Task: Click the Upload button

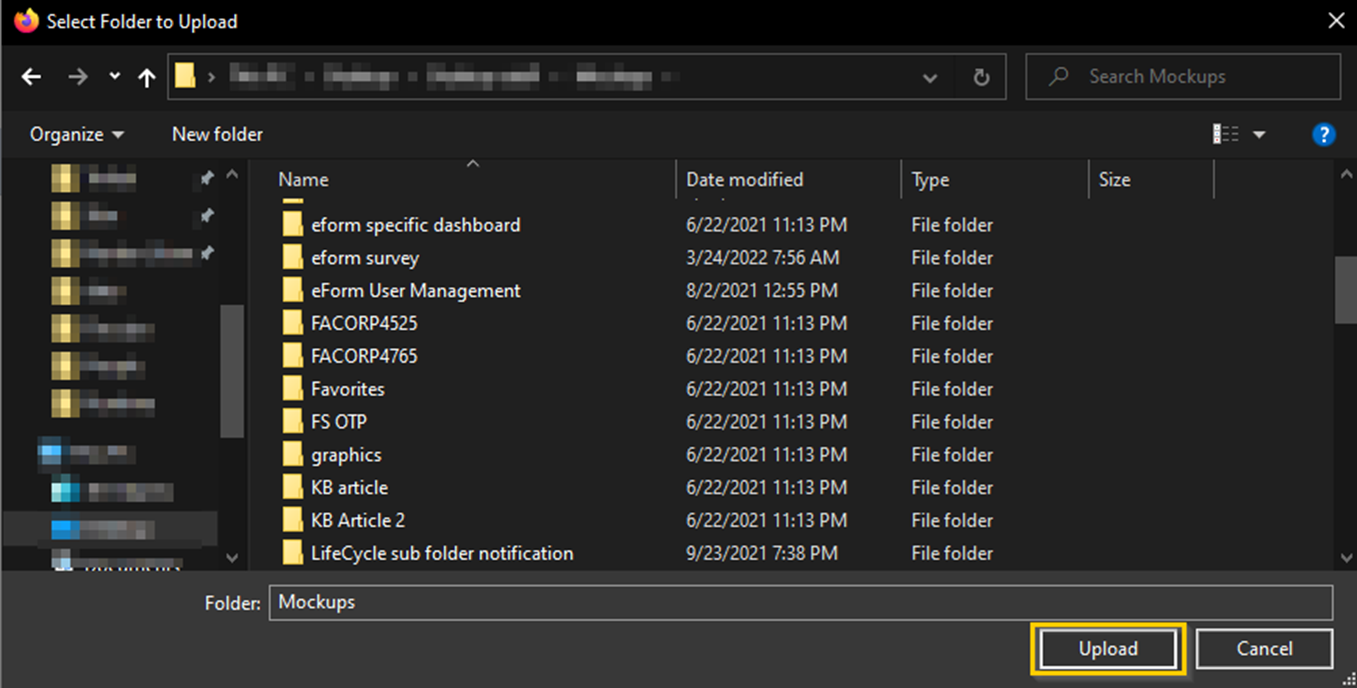Action: pos(1108,649)
